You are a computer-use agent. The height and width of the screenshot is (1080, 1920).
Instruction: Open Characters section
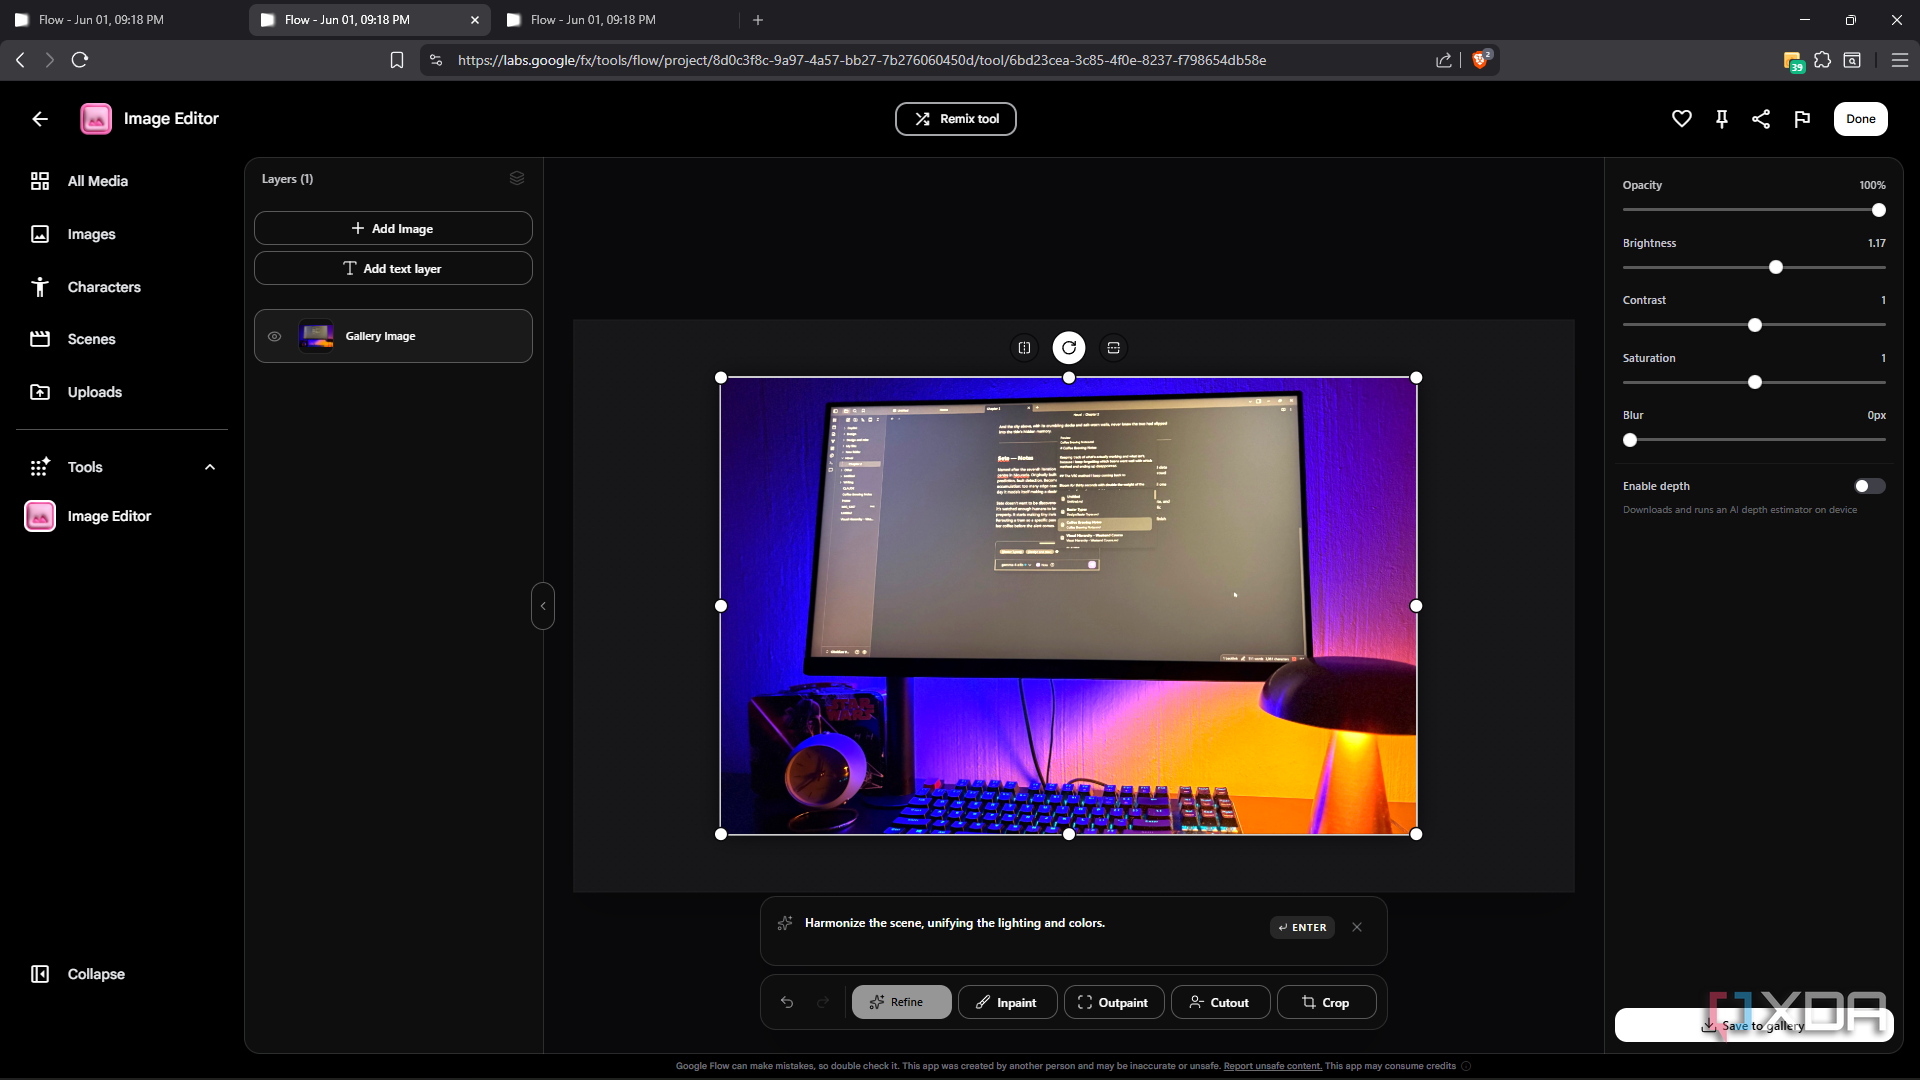(x=85, y=287)
